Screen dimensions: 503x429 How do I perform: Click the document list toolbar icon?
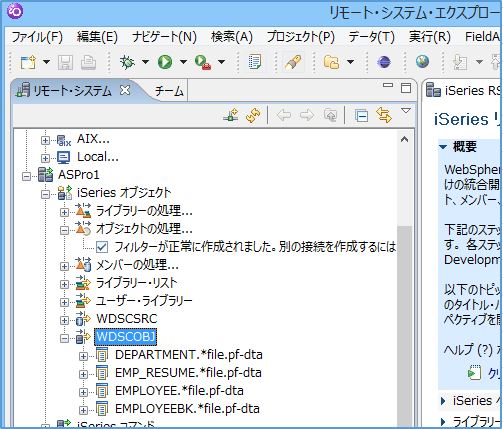click(255, 62)
